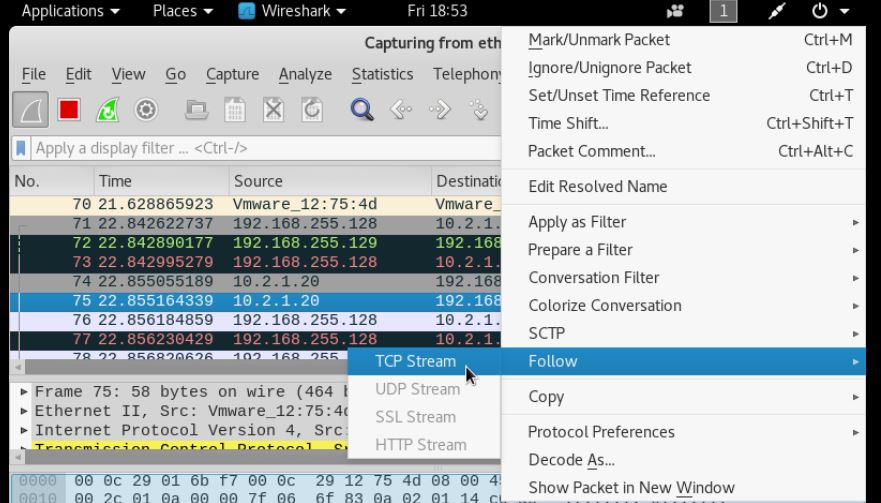The height and width of the screenshot is (503, 881).
Task: Click the reload capture file icon
Action: [x=312, y=110]
